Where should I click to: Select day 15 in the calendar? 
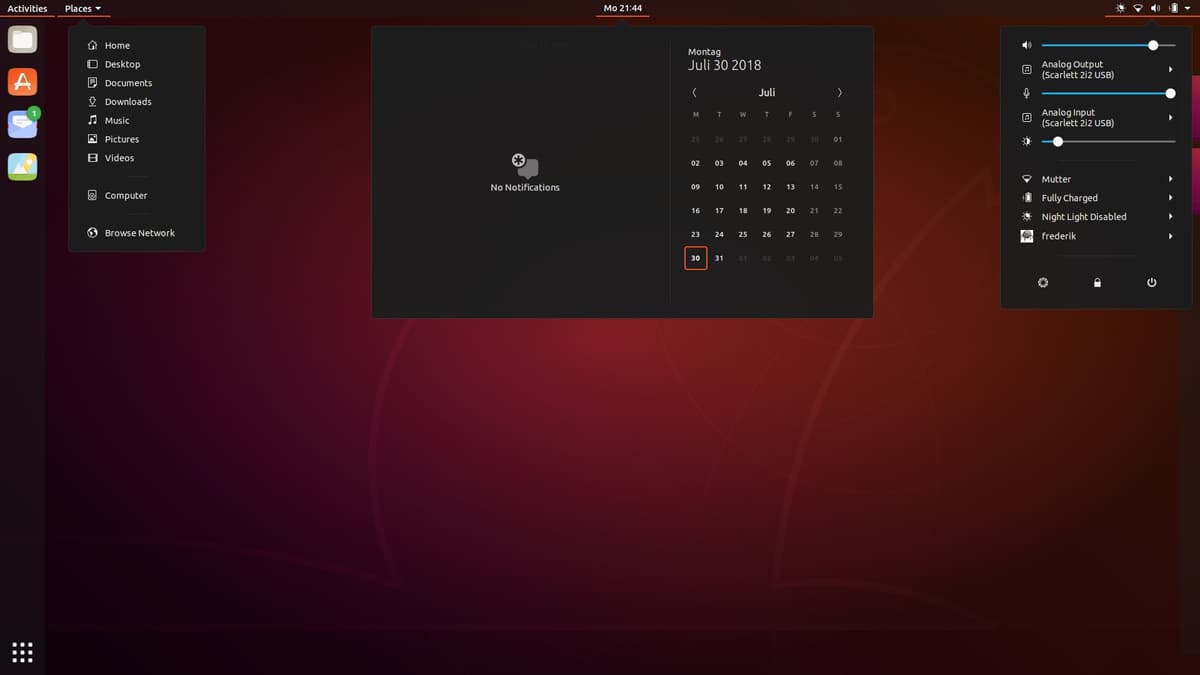pyautogui.click(x=838, y=187)
